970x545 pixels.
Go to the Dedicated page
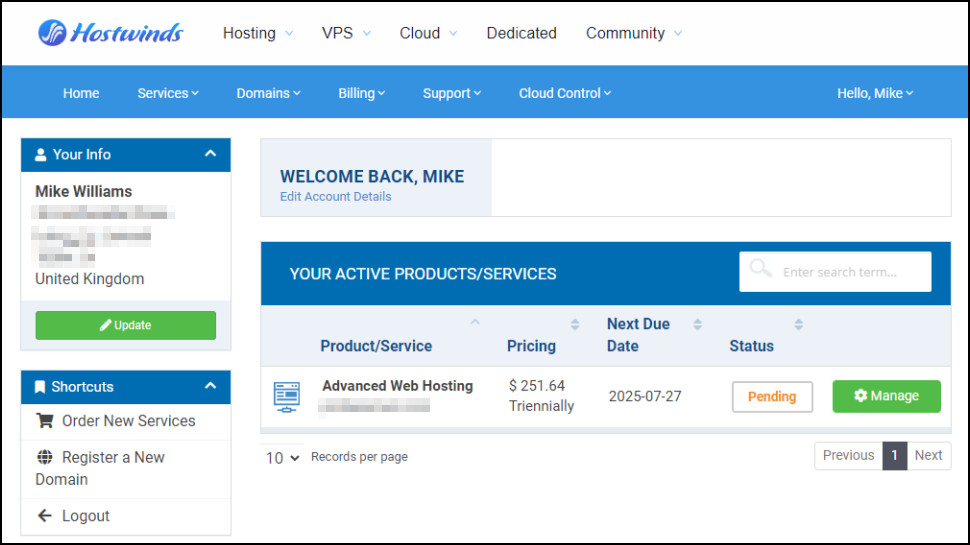tap(521, 33)
